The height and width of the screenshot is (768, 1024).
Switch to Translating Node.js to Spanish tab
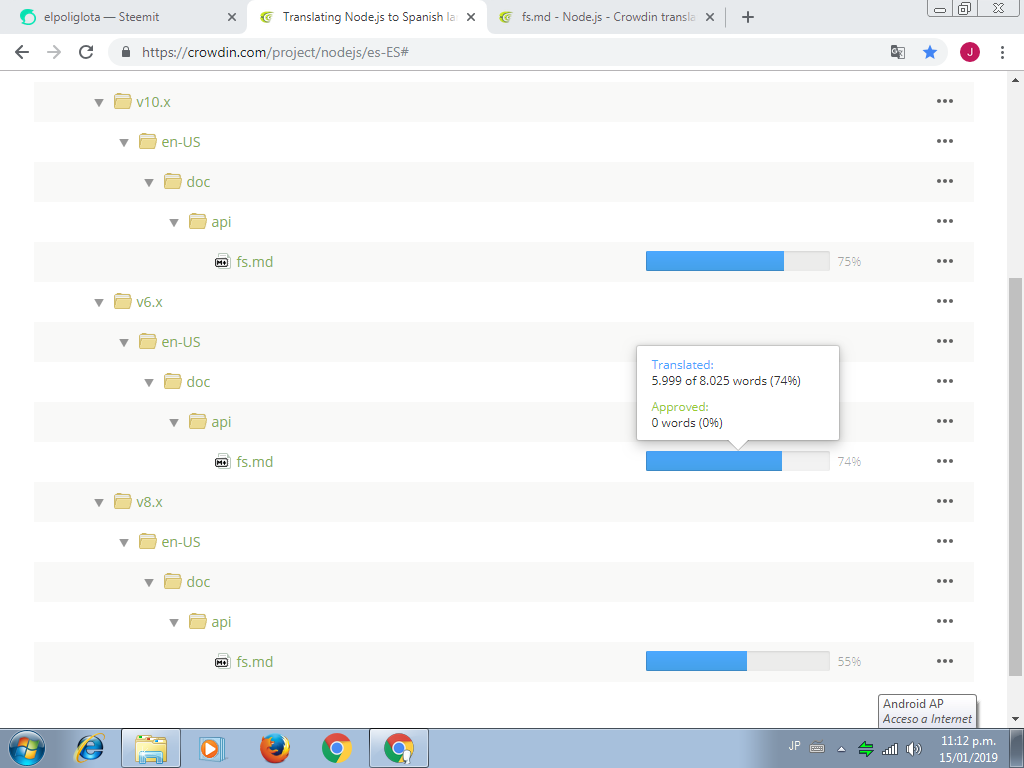coord(366,18)
